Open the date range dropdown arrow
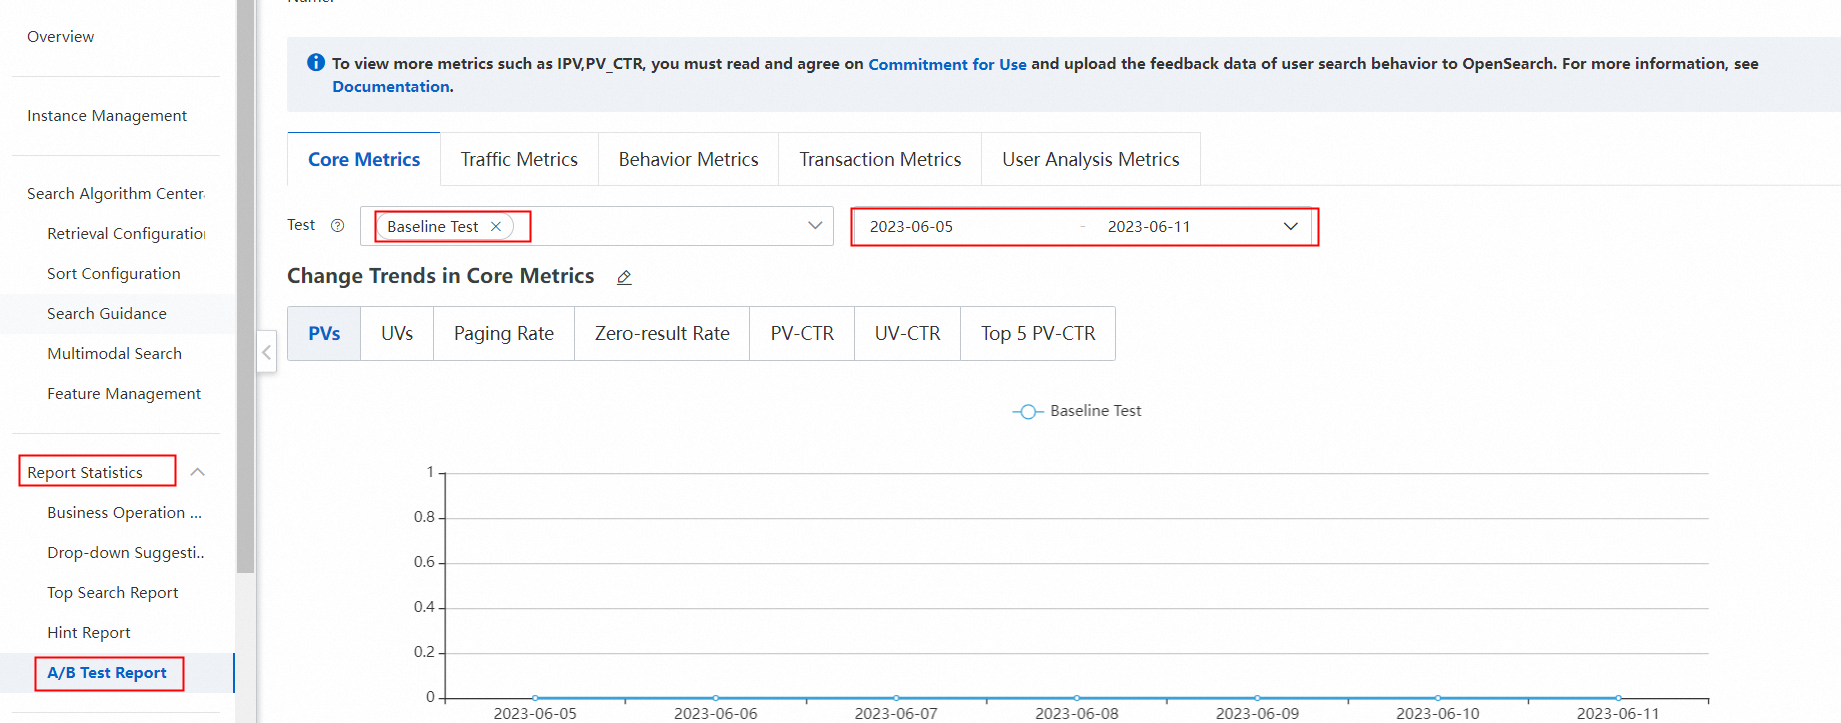Viewport: 1841px width, 723px height. (x=1290, y=227)
